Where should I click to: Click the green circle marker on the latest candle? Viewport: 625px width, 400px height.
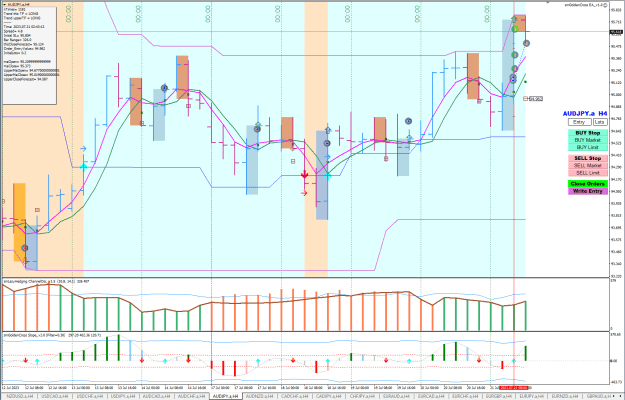515,29
